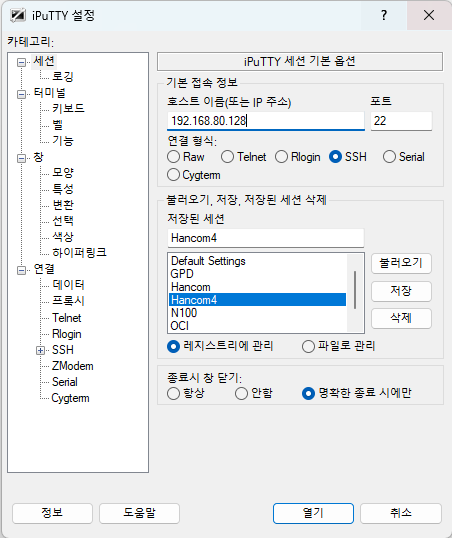Collapse the 연결 tree node

point(21,270)
